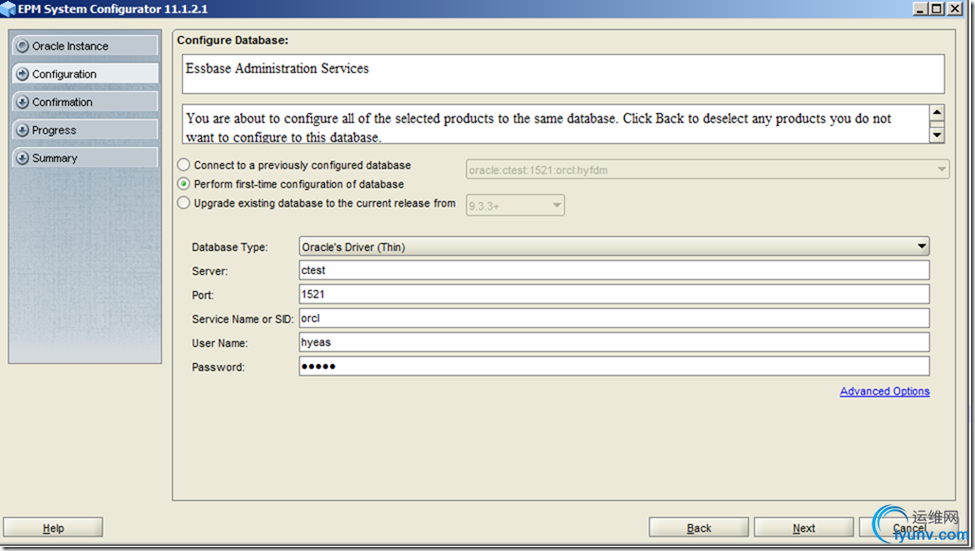The height and width of the screenshot is (551, 975).
Task: Click the Progress step icon
Action: (22, 130)
